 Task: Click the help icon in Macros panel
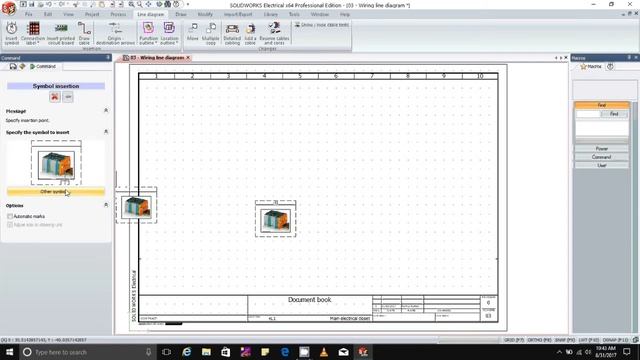pos(610,67)
